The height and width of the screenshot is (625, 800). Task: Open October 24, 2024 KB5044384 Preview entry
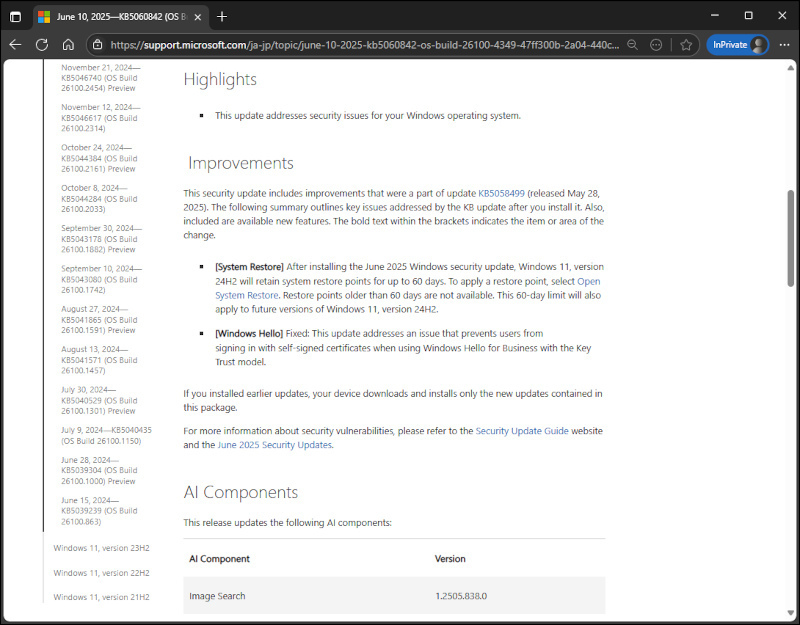point(99,158)
